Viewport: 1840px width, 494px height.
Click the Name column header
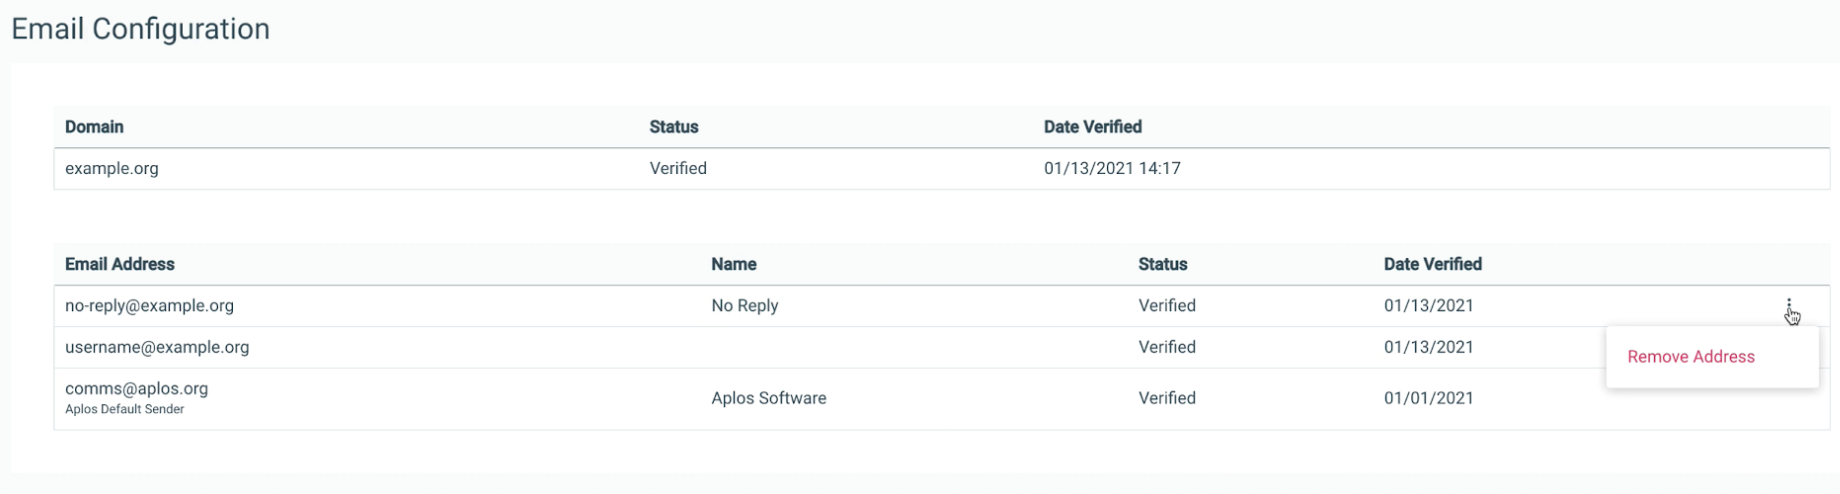[734, 264]
